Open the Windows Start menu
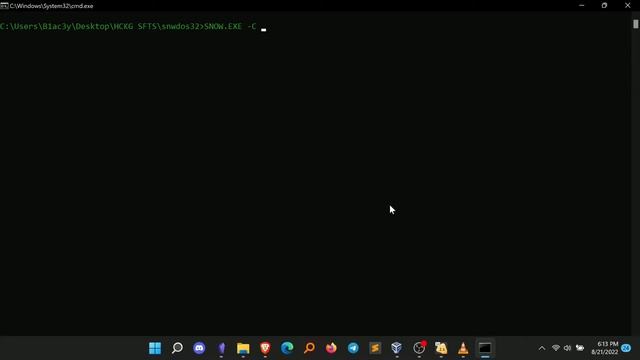 [155, 348]
